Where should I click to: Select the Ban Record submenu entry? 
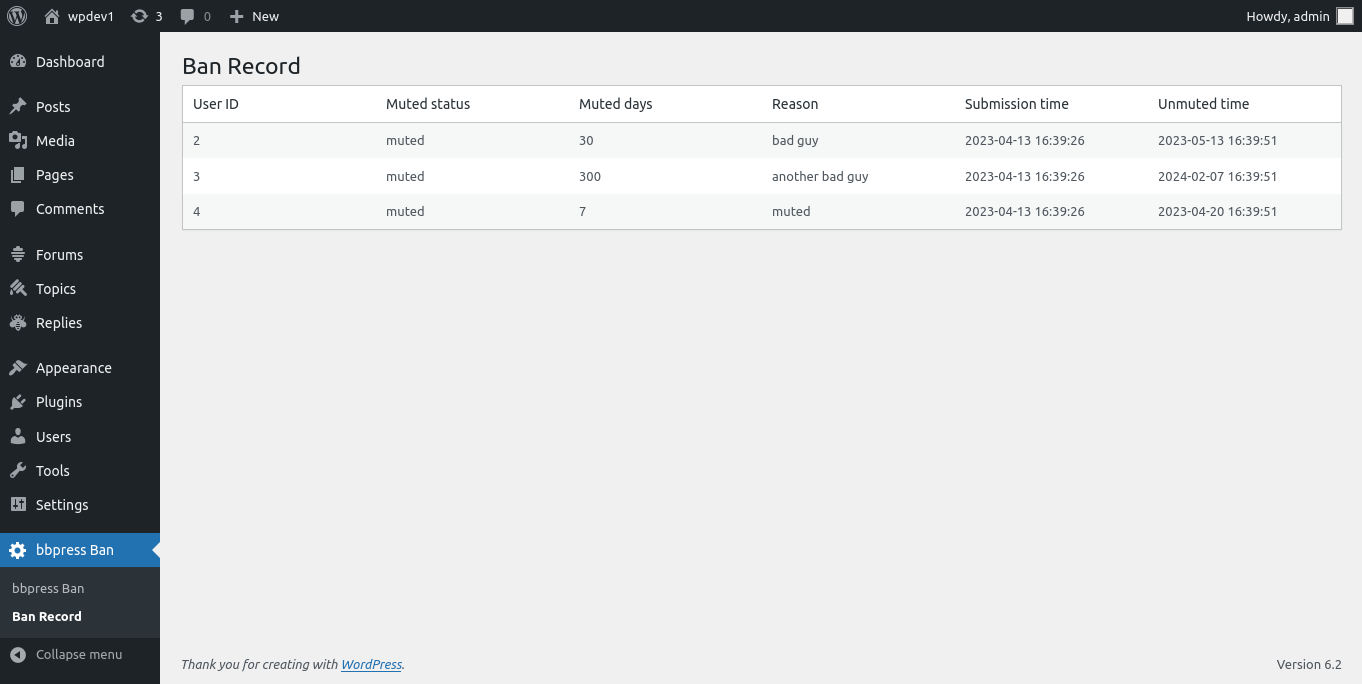(47, 617)
